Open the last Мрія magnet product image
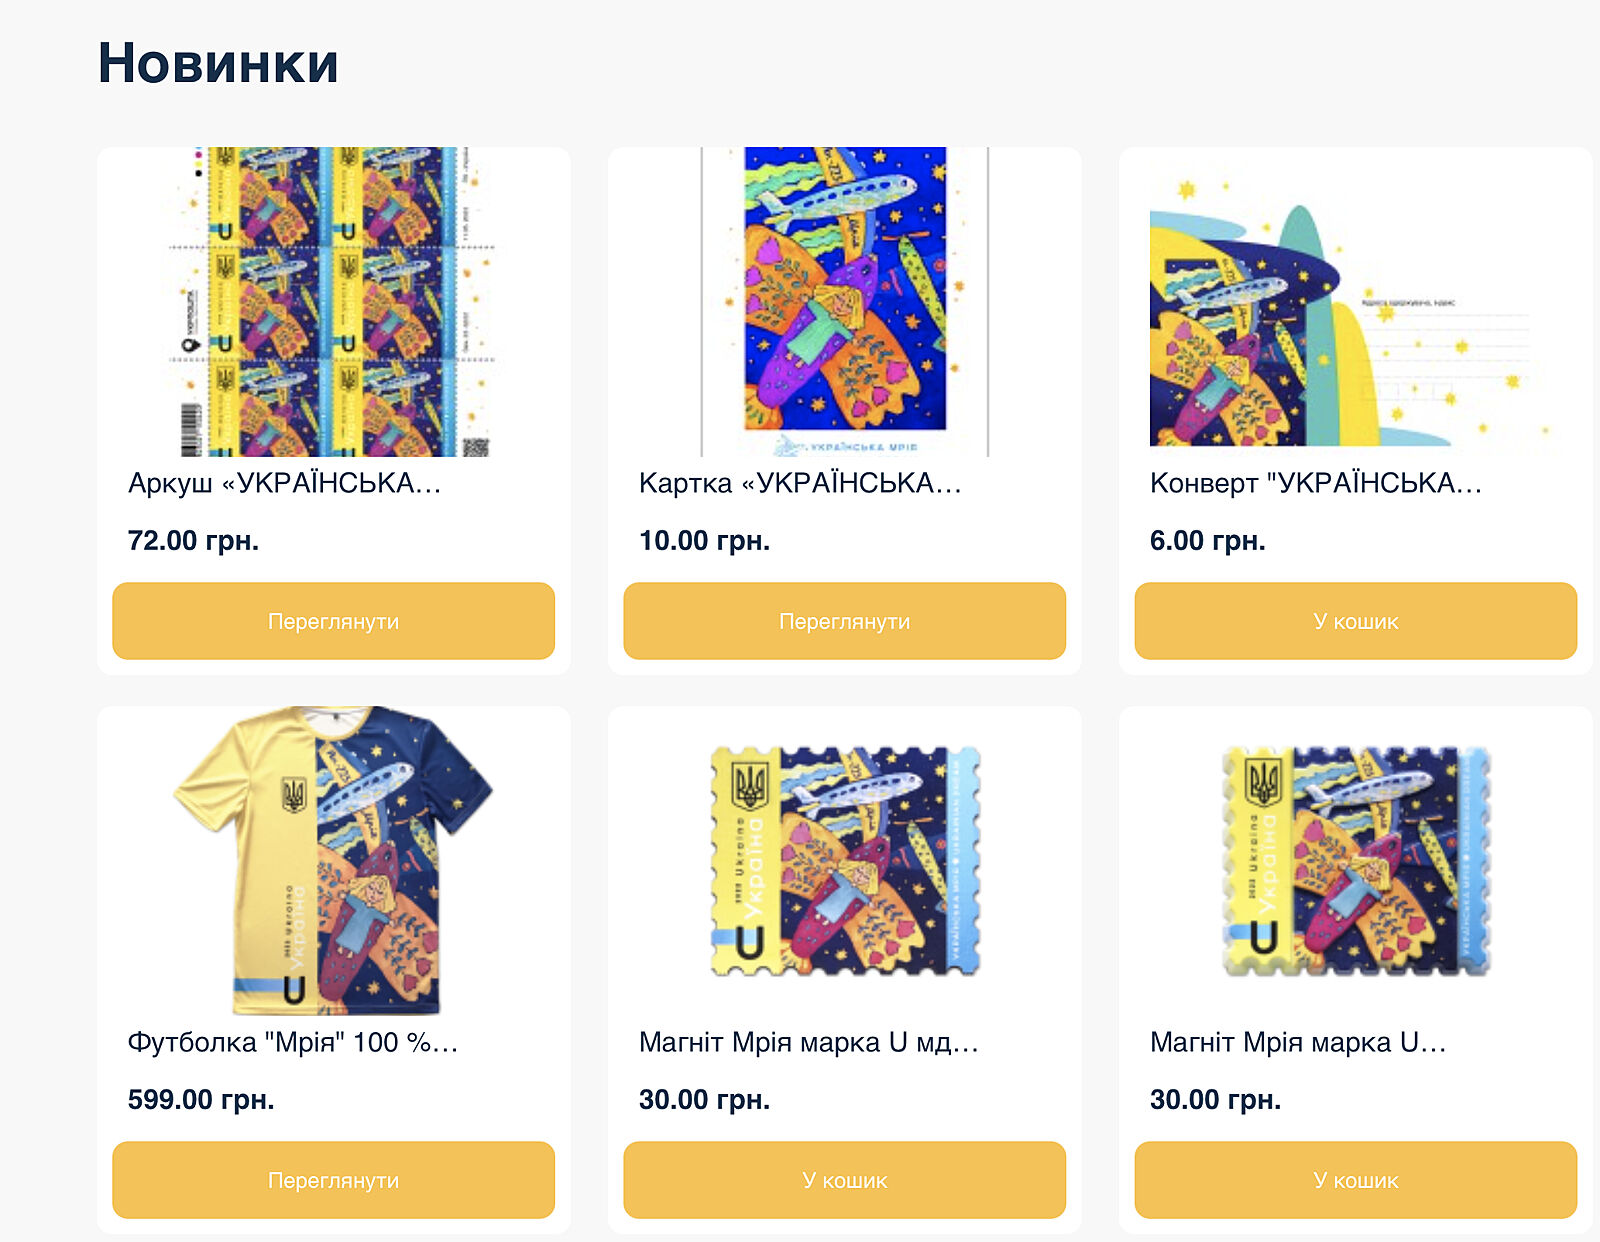 pyautogui.click(x=1356, y=861)
